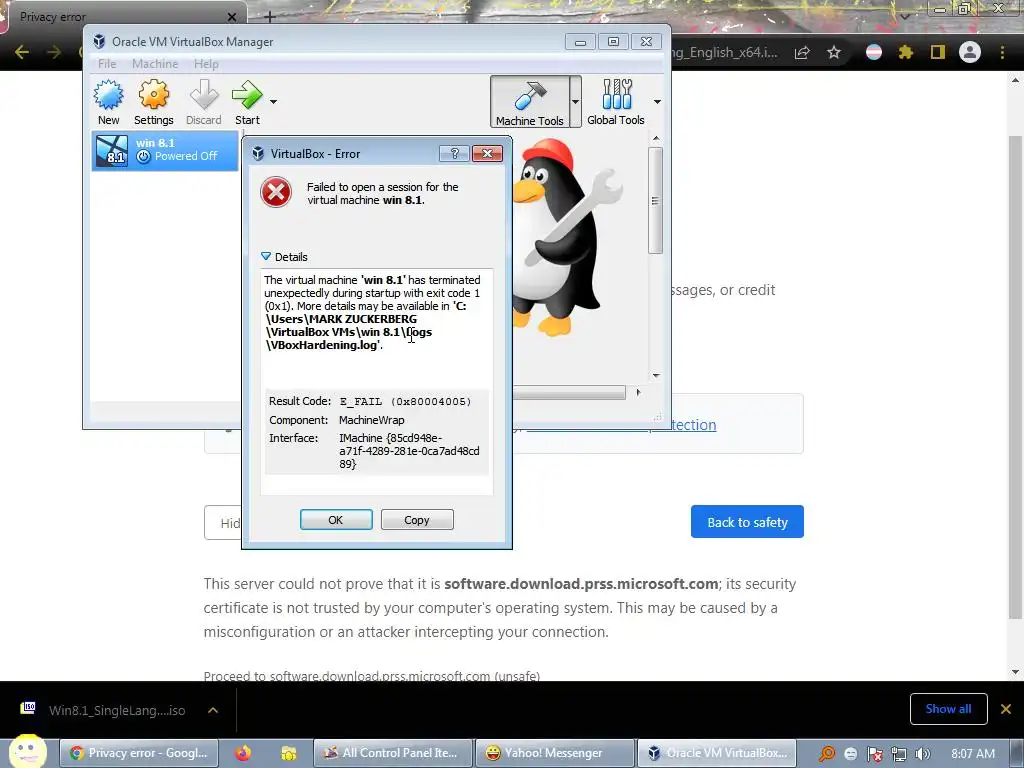Screen dimensions: 1024x768
Task: Click the striped flag extension icon
Action: (x=874, y=52)
